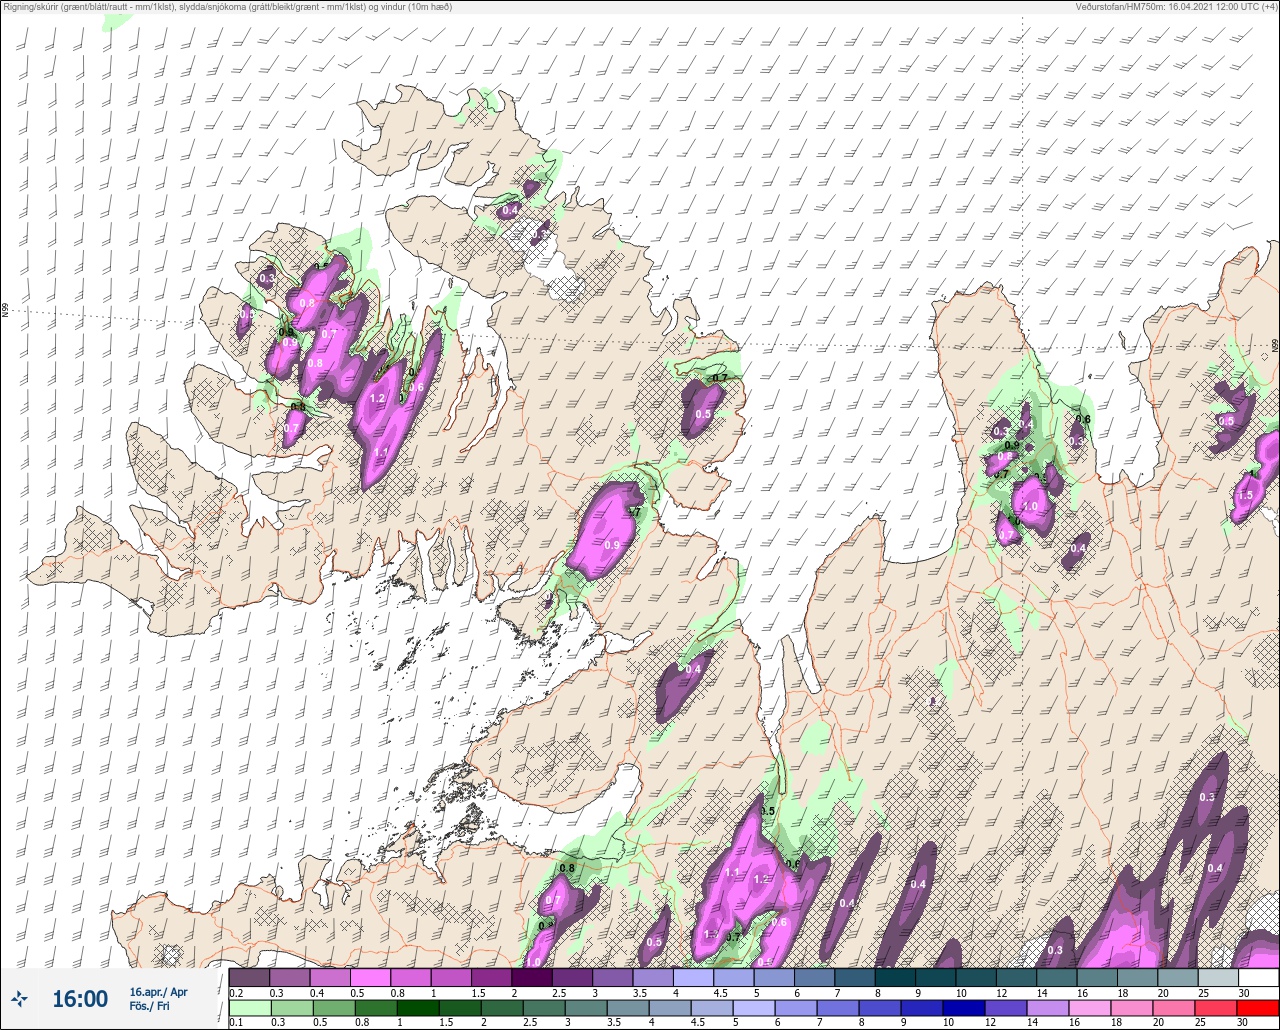Viewport: 1280px width, 1030px height.
Task: Pick the upper snow legend white swatch after 30
Action: click(1258, 977)
